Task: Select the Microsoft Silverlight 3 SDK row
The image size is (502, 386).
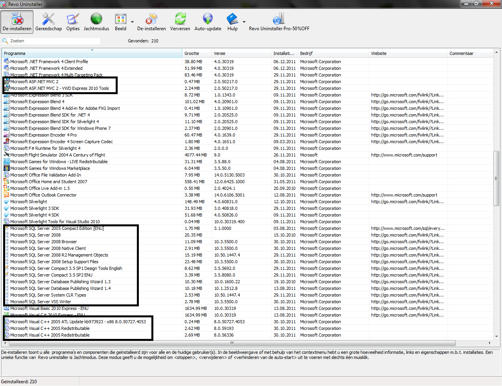Action: coord(34,208)
